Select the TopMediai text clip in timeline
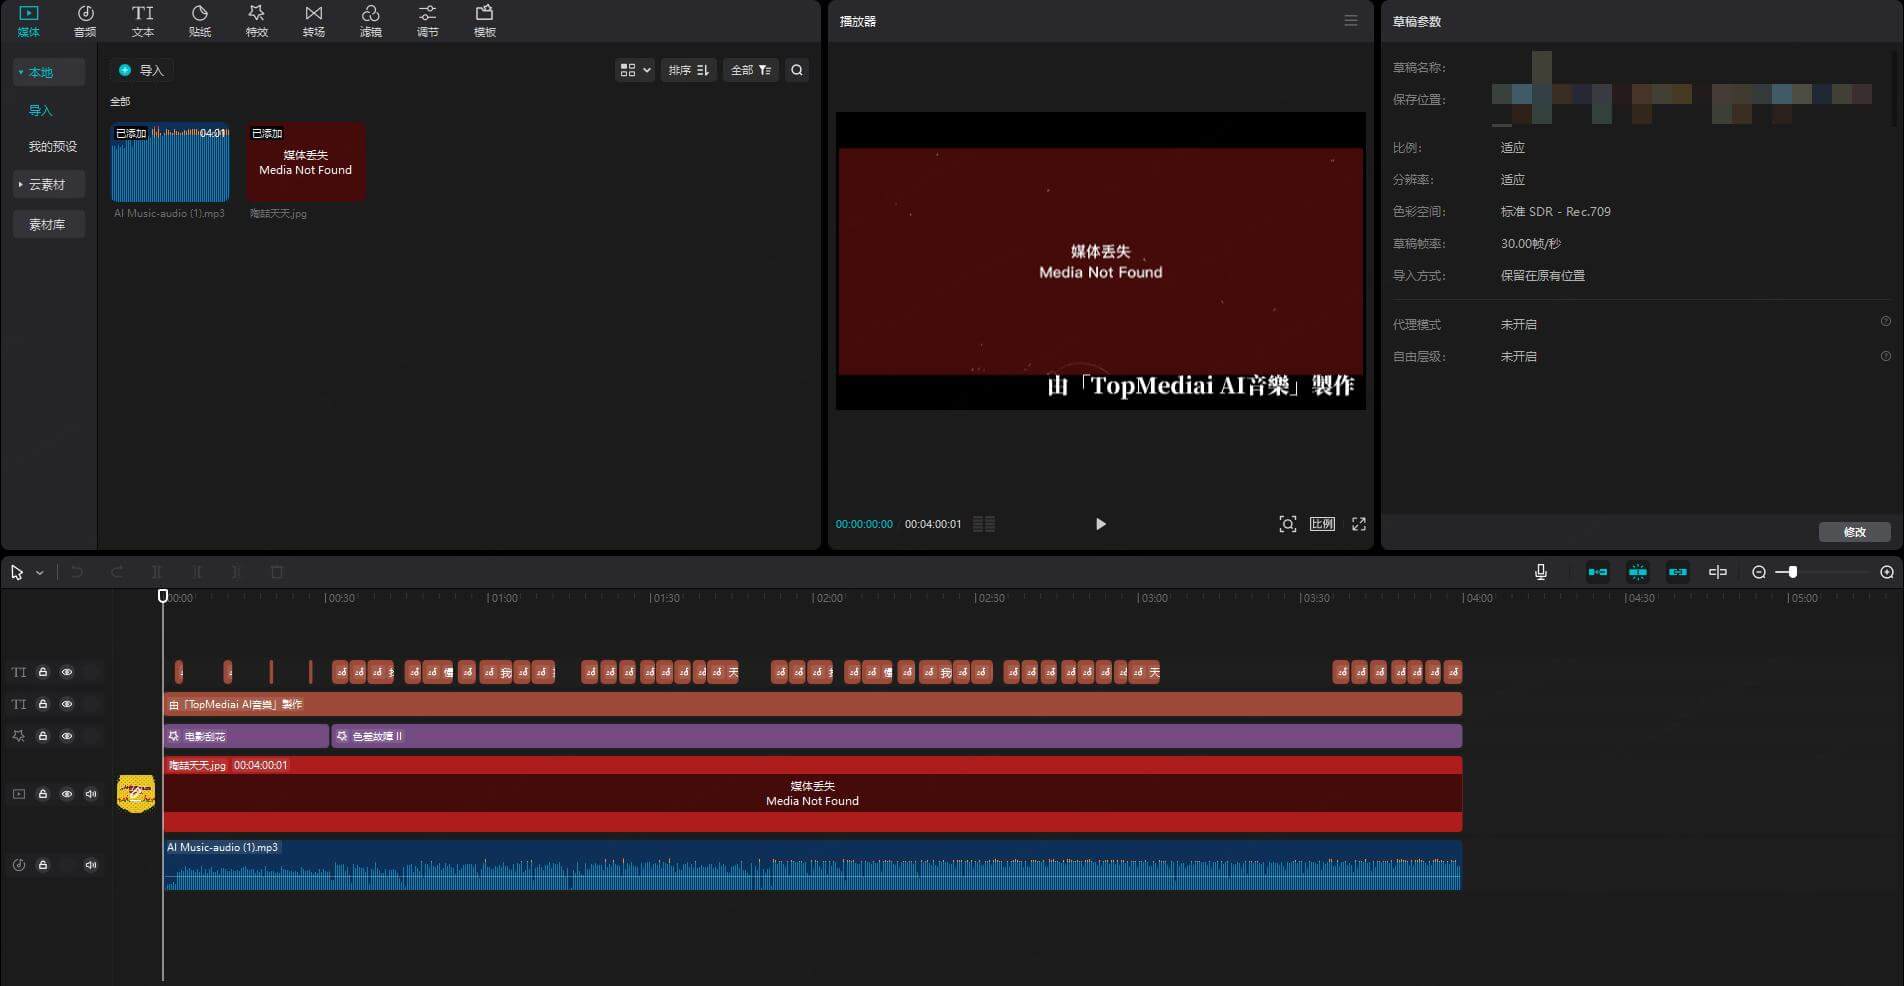The image size is (1904, 986). coord(813,704)
